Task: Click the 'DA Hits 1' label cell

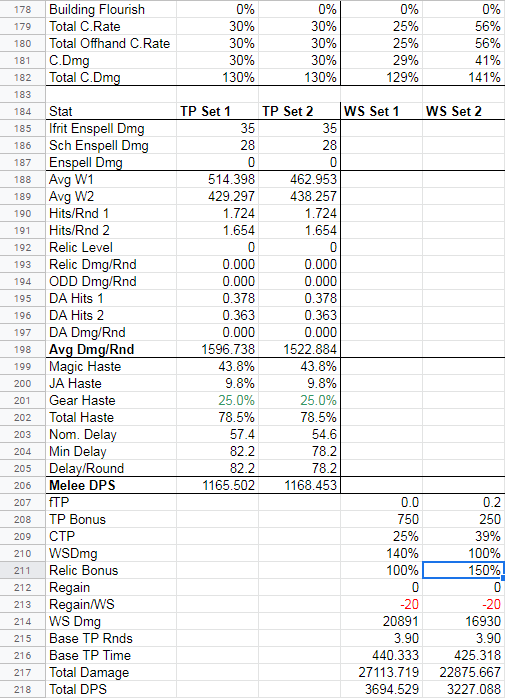Action: (x=111, y=298)
